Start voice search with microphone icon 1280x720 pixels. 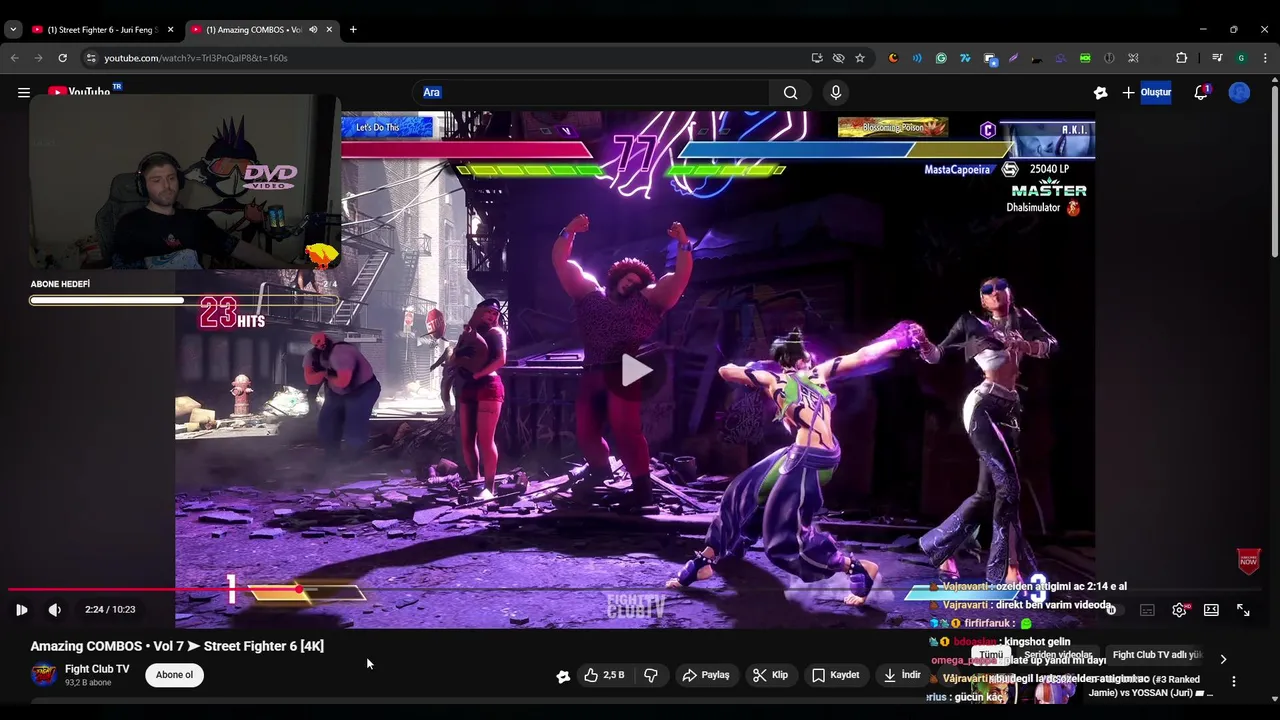(836, 92)
